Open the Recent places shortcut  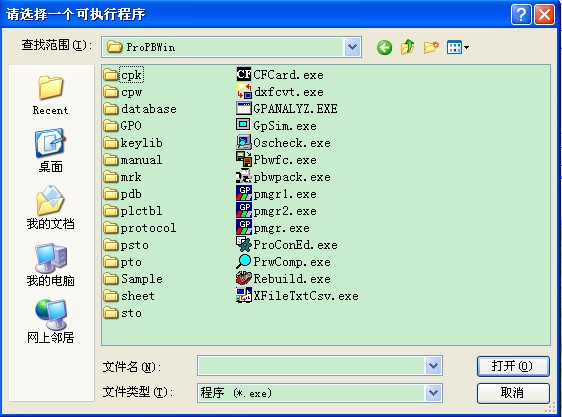pos(51,95)
